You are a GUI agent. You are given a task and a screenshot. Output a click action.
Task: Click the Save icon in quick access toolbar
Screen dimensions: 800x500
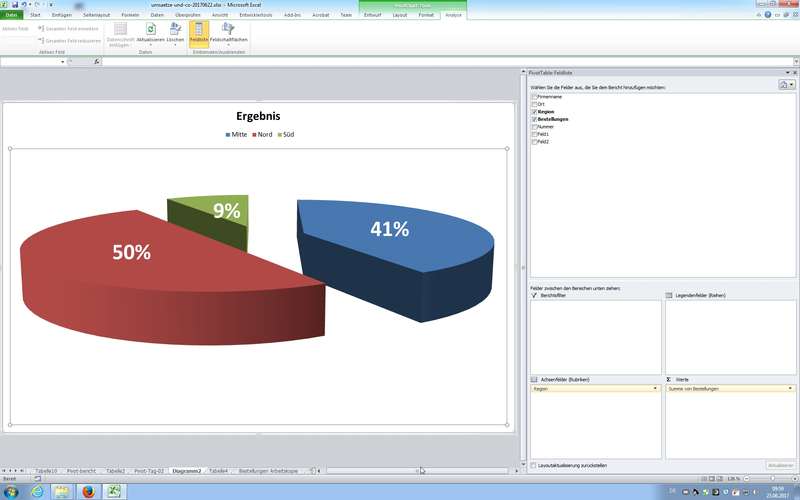(15, 5)
